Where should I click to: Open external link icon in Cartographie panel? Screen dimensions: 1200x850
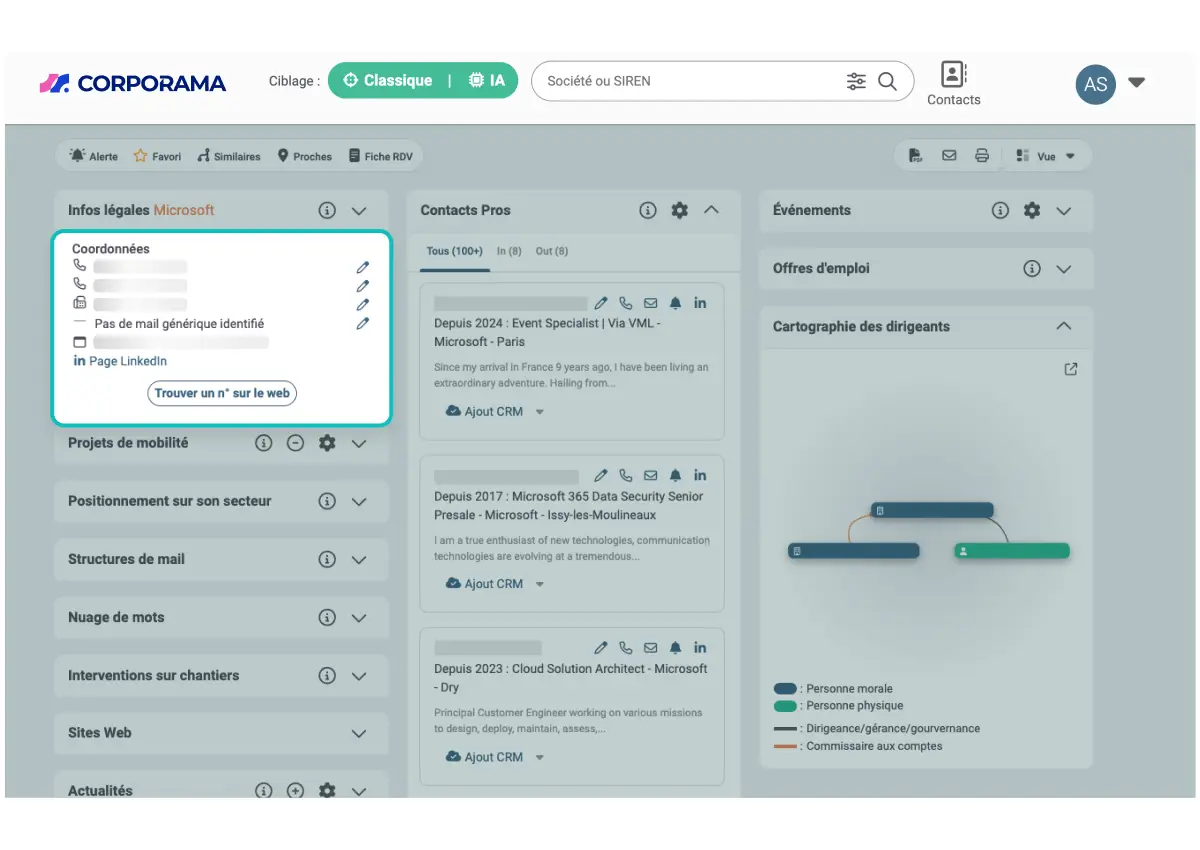point(1071,369)
